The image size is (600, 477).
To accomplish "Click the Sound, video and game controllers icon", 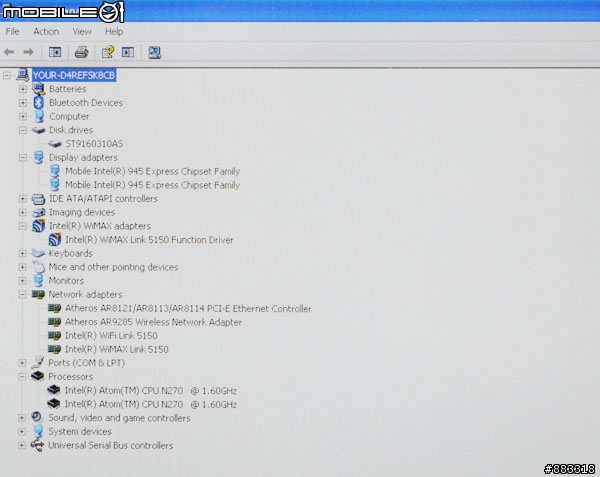I will click(x=37, y=417).
